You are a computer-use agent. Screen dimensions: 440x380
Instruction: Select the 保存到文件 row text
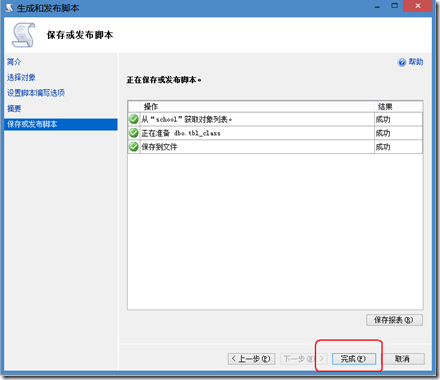pyautogui.click(x=159, y=147)
